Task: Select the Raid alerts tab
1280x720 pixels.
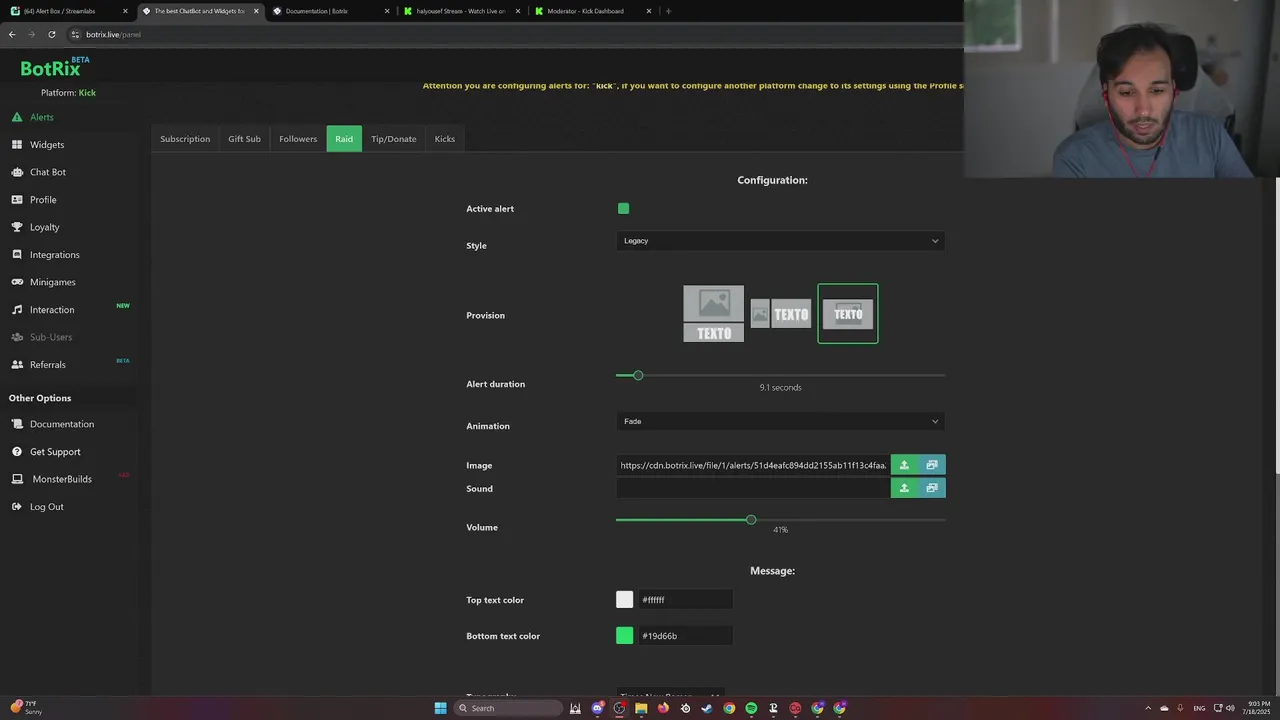Action: click(x=344, y=139)
